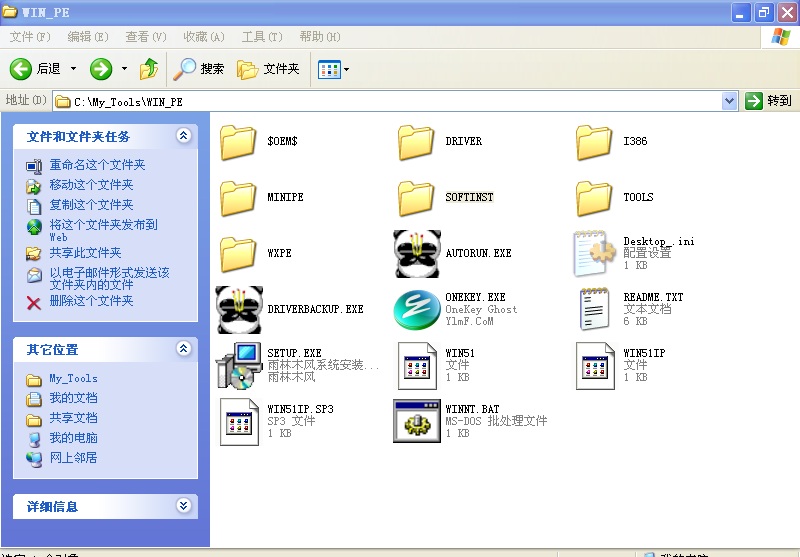
Task: Click 重命名这个文件夹 link
Action: [97, 165]
